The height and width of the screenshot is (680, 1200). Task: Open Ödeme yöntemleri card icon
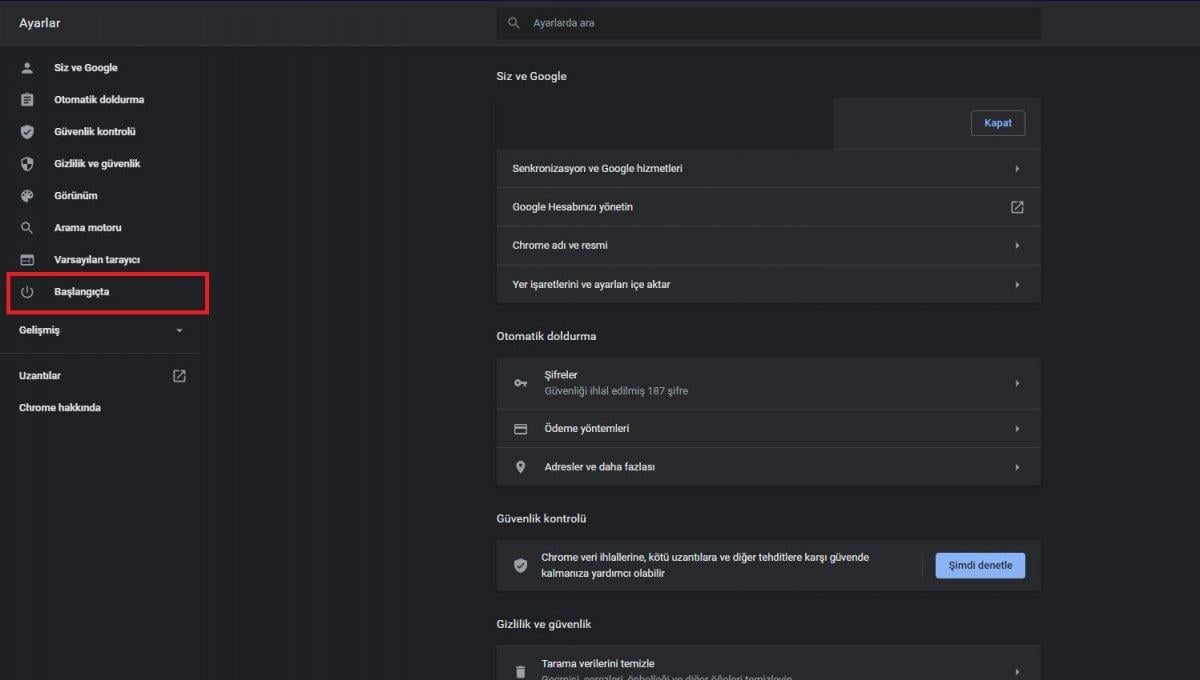tap(520, 428)
